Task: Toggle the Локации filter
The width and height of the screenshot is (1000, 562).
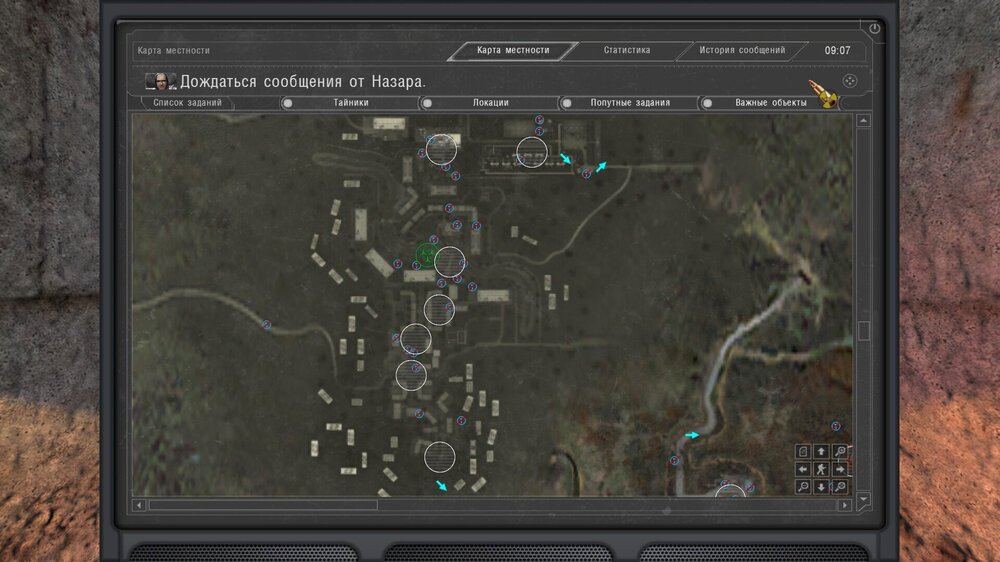Action: [490, 103]
